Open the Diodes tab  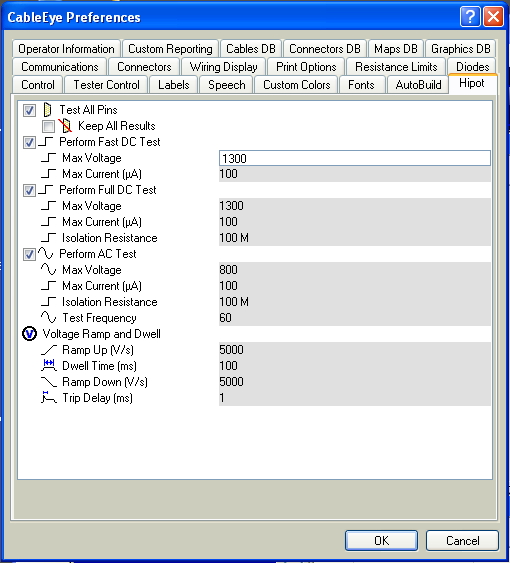[472, 67]
